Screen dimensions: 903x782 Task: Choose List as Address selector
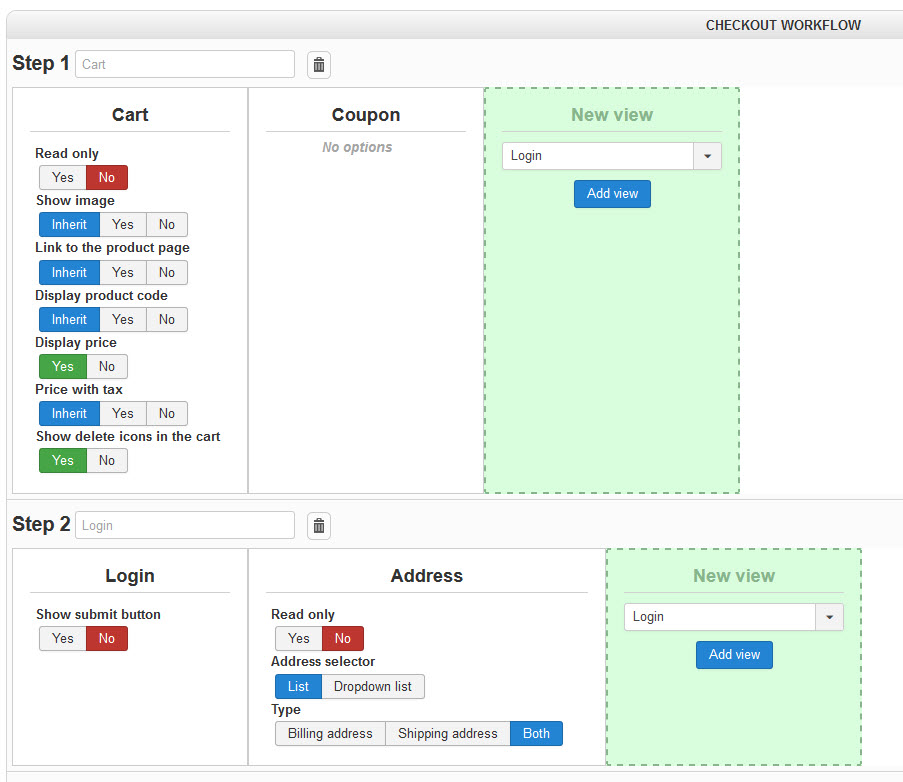pos(298,687)
